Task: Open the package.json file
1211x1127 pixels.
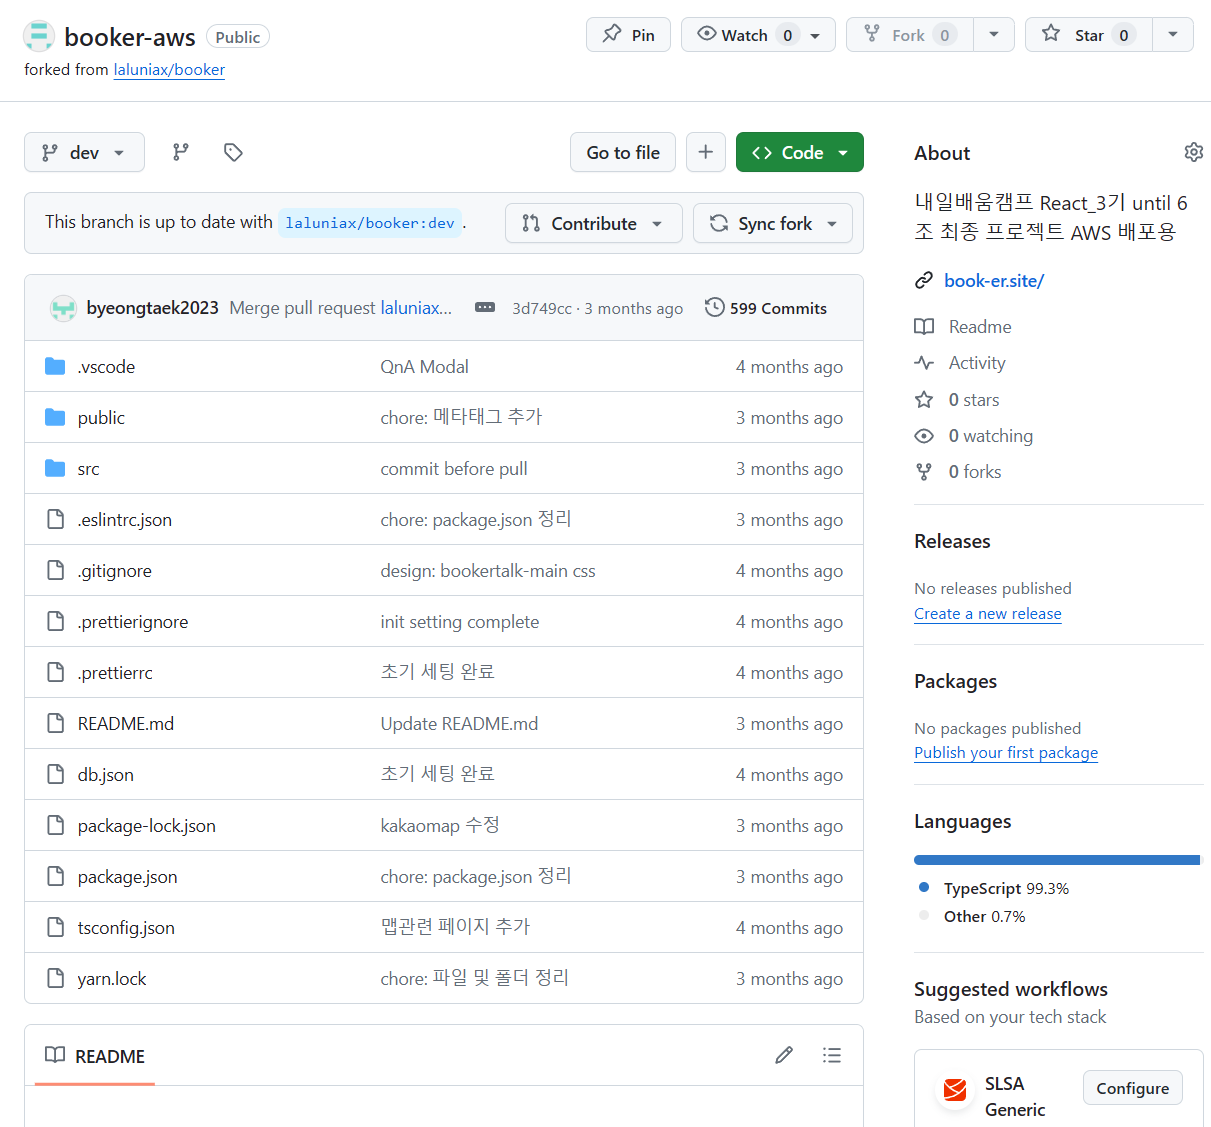Action: tap(127, 877)
